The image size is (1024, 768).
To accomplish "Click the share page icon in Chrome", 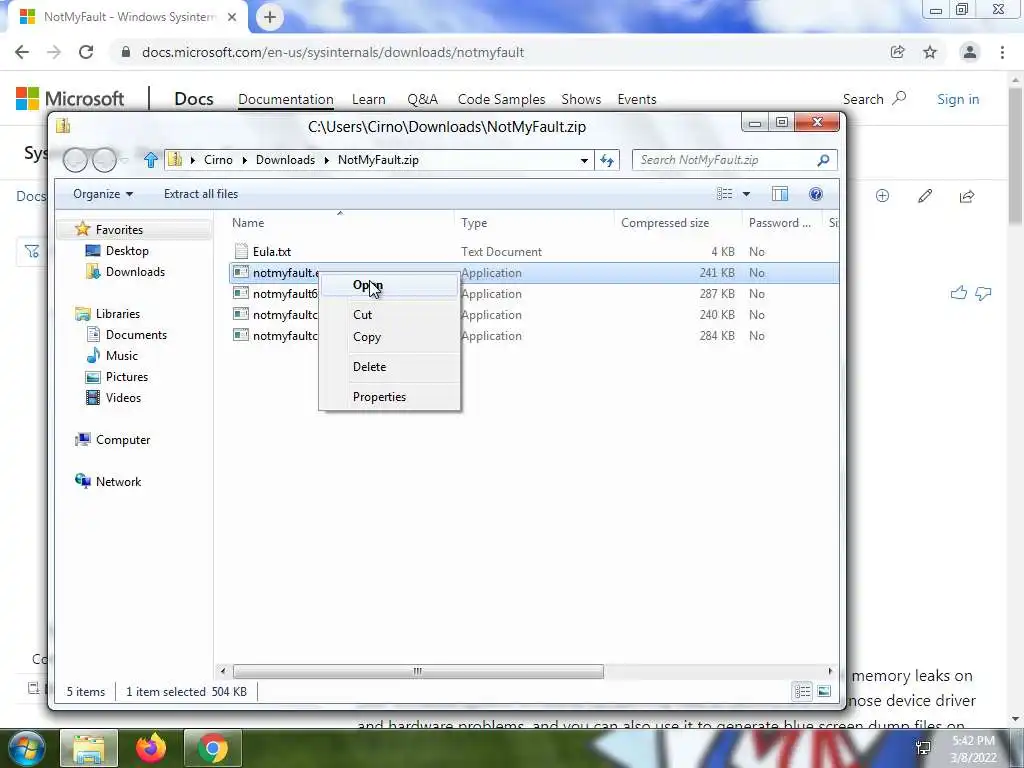I will 898,52.
